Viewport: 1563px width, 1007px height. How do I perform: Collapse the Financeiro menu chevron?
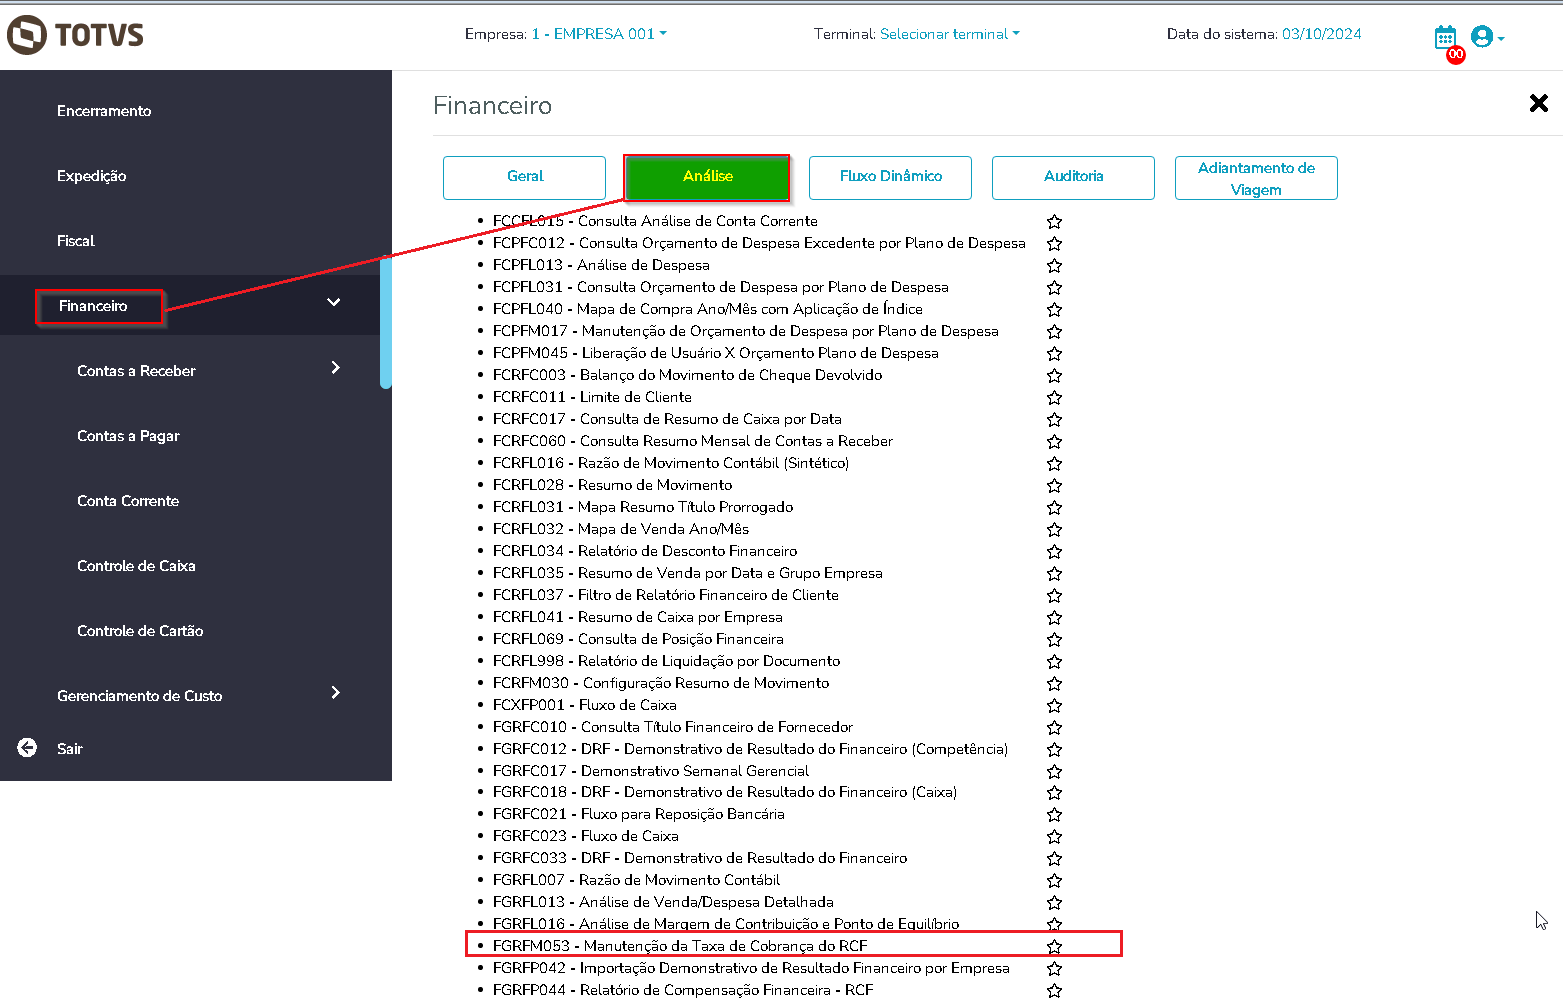pyautogui.click(x=334, y=302)
